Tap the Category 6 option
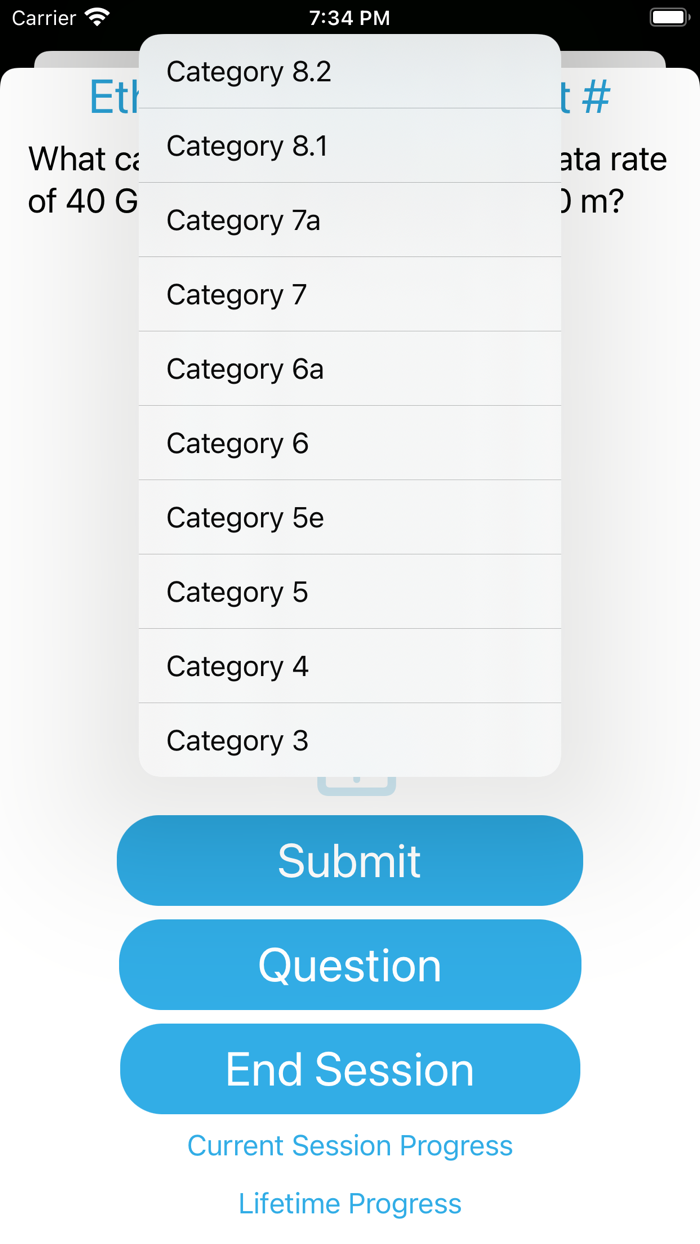700x1244 pixels. tap(349, 443)
